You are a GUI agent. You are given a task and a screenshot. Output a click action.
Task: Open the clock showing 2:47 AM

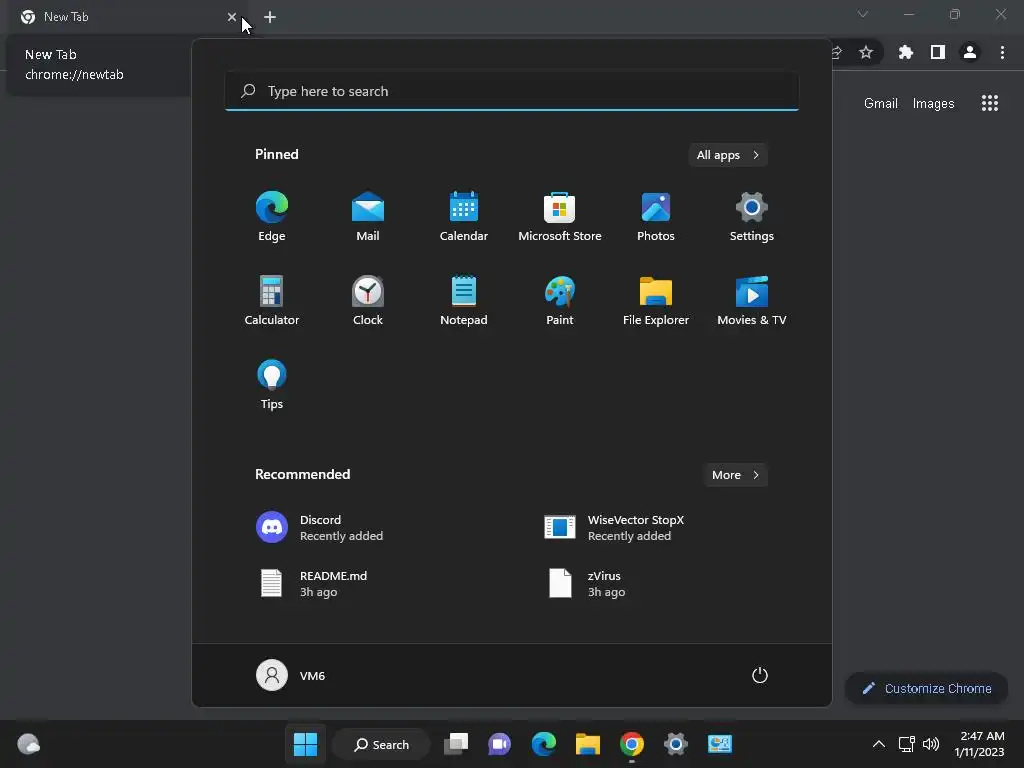tap(979, 744)
